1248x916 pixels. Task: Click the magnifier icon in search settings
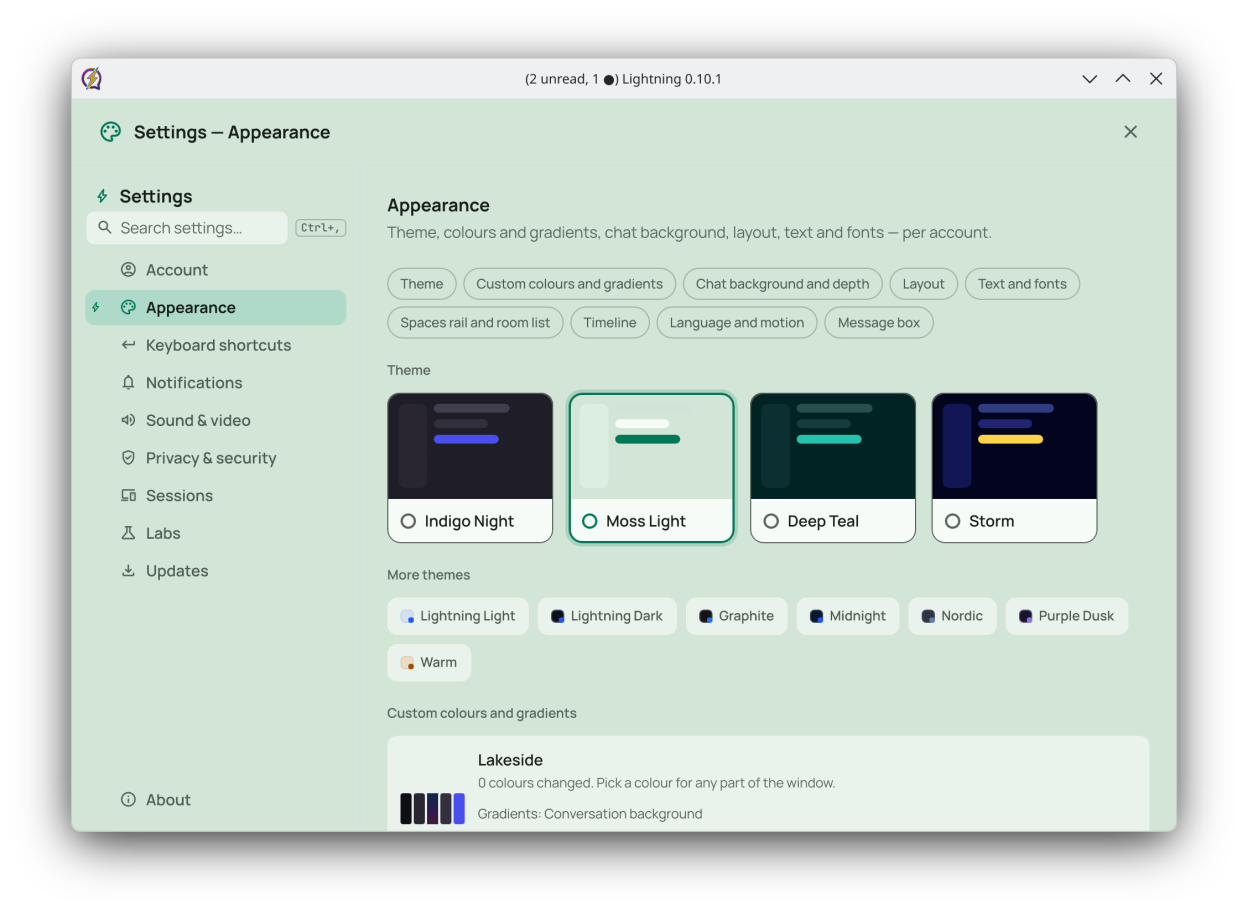click(x=105, y=228)
